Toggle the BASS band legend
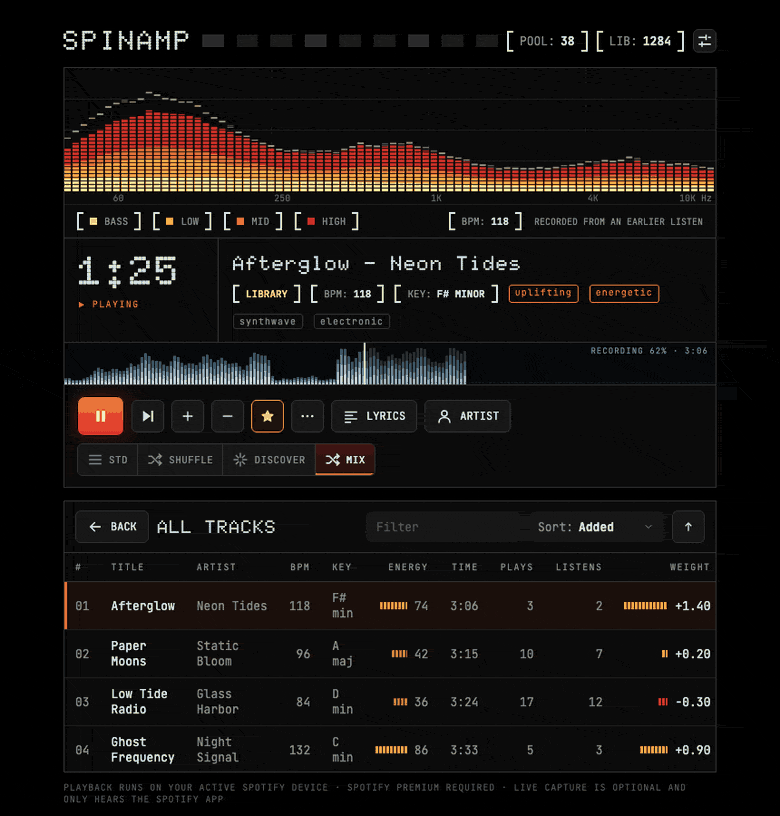 click(x=109, y=221)
